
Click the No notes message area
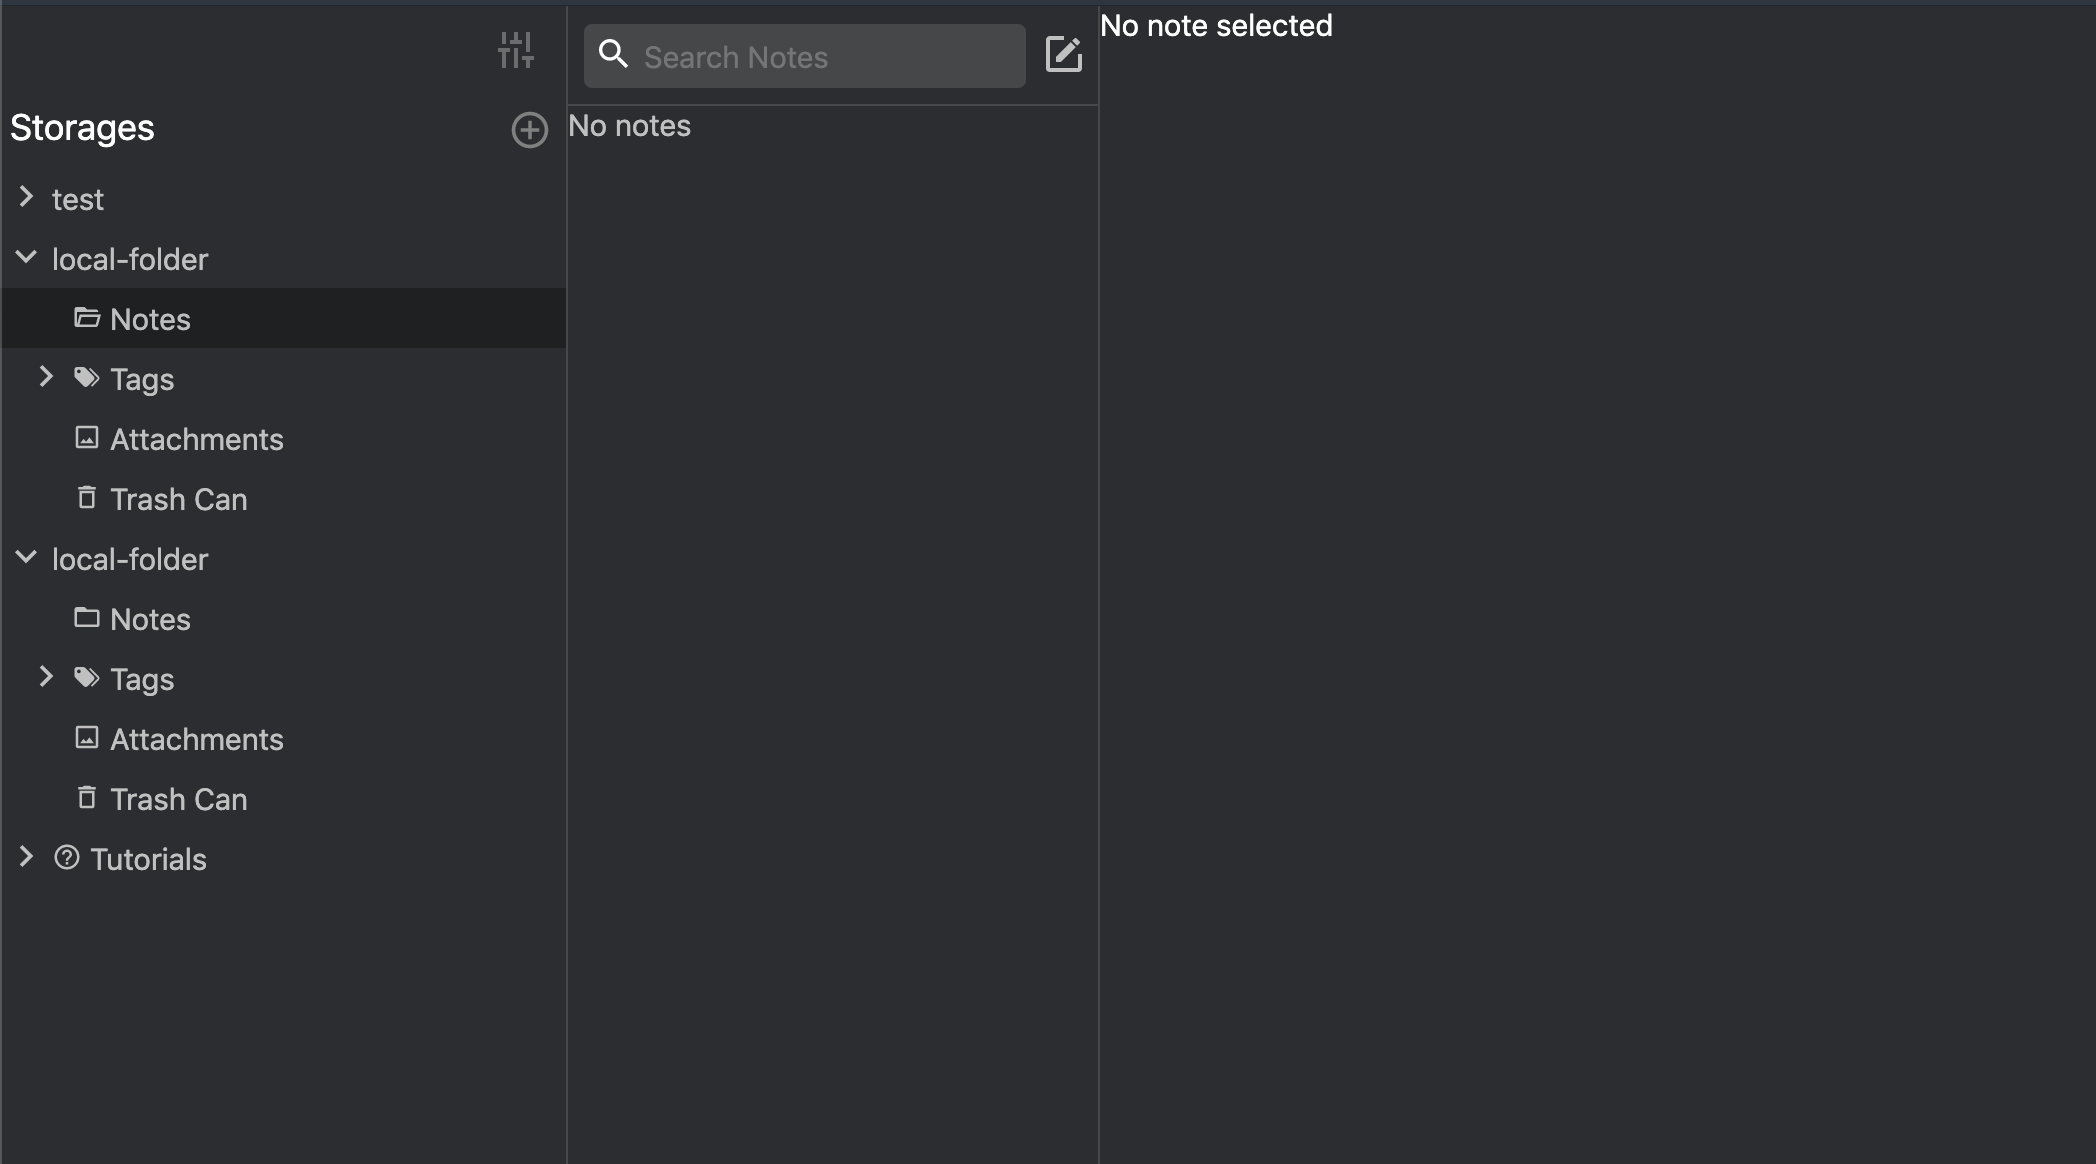tap(630, 126)
